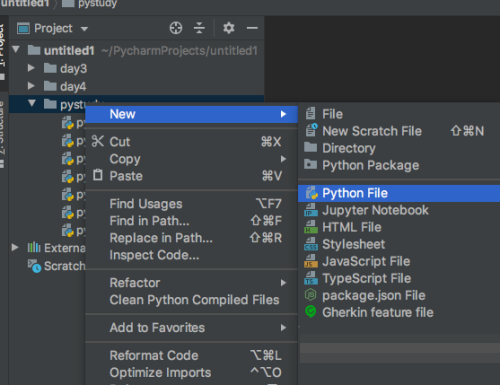Choose New Scratch File
500x385 pixels.
click(399, 131)
